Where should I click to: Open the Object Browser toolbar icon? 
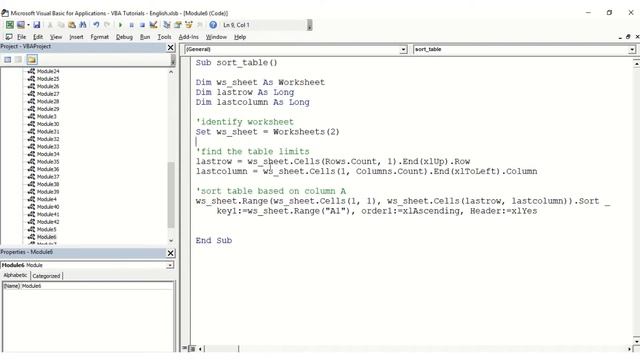(x=189, y=25)
